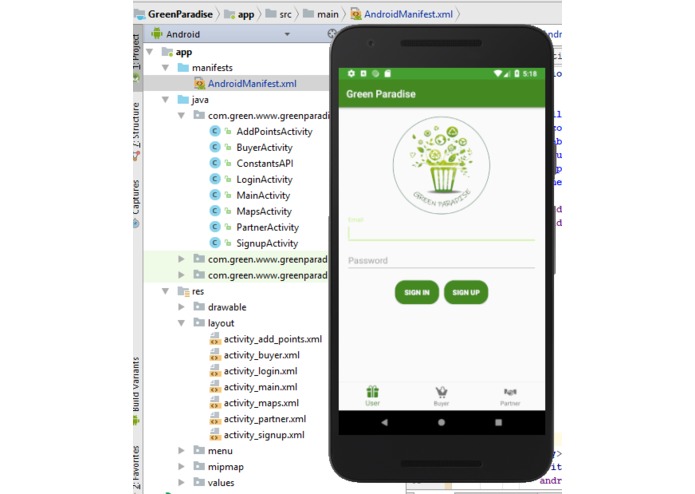Open the BuyerActivity class
This screenshot has width=695, height=494.
[264, 148]
